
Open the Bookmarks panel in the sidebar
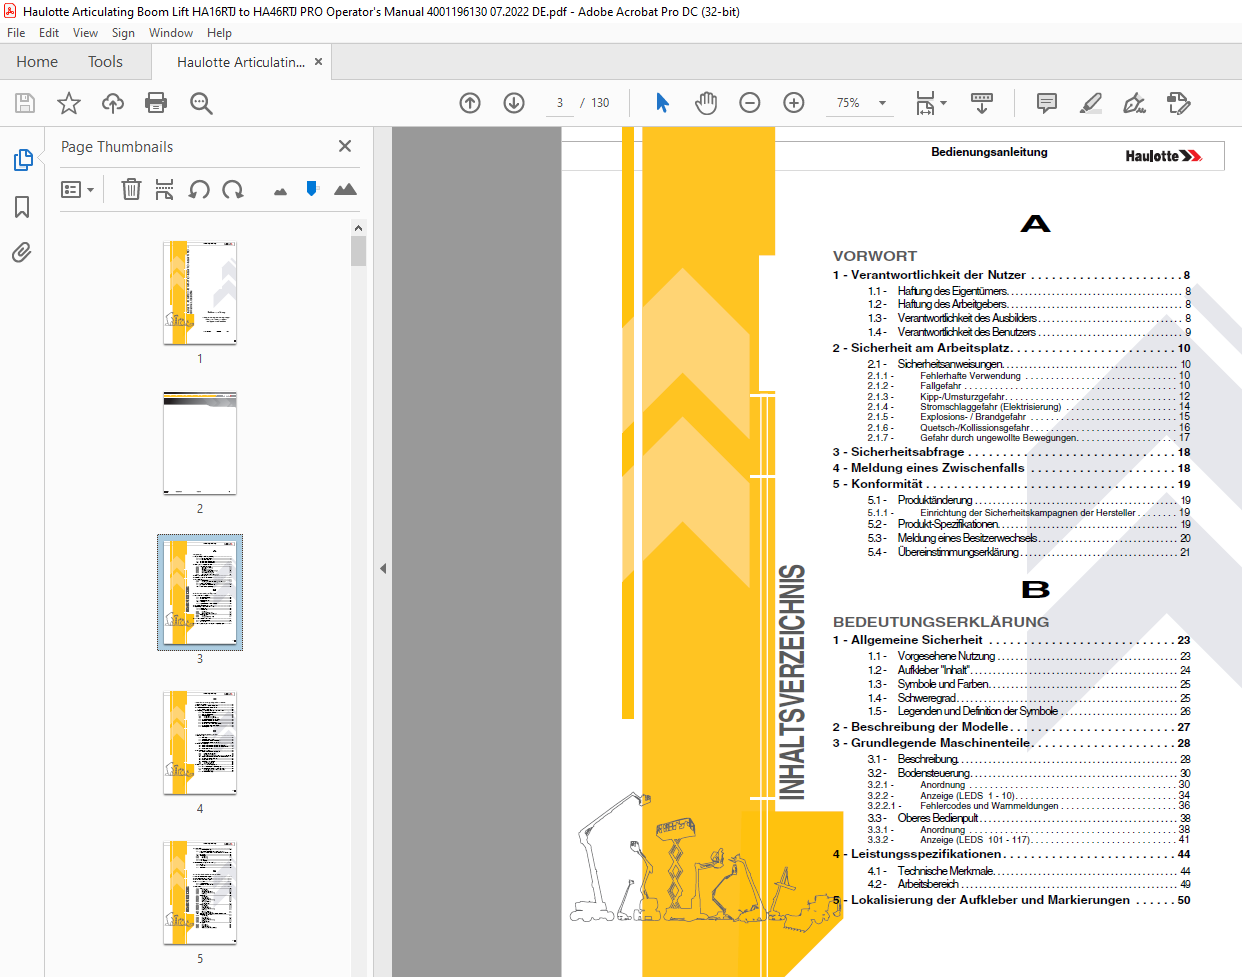pos(22,207)
